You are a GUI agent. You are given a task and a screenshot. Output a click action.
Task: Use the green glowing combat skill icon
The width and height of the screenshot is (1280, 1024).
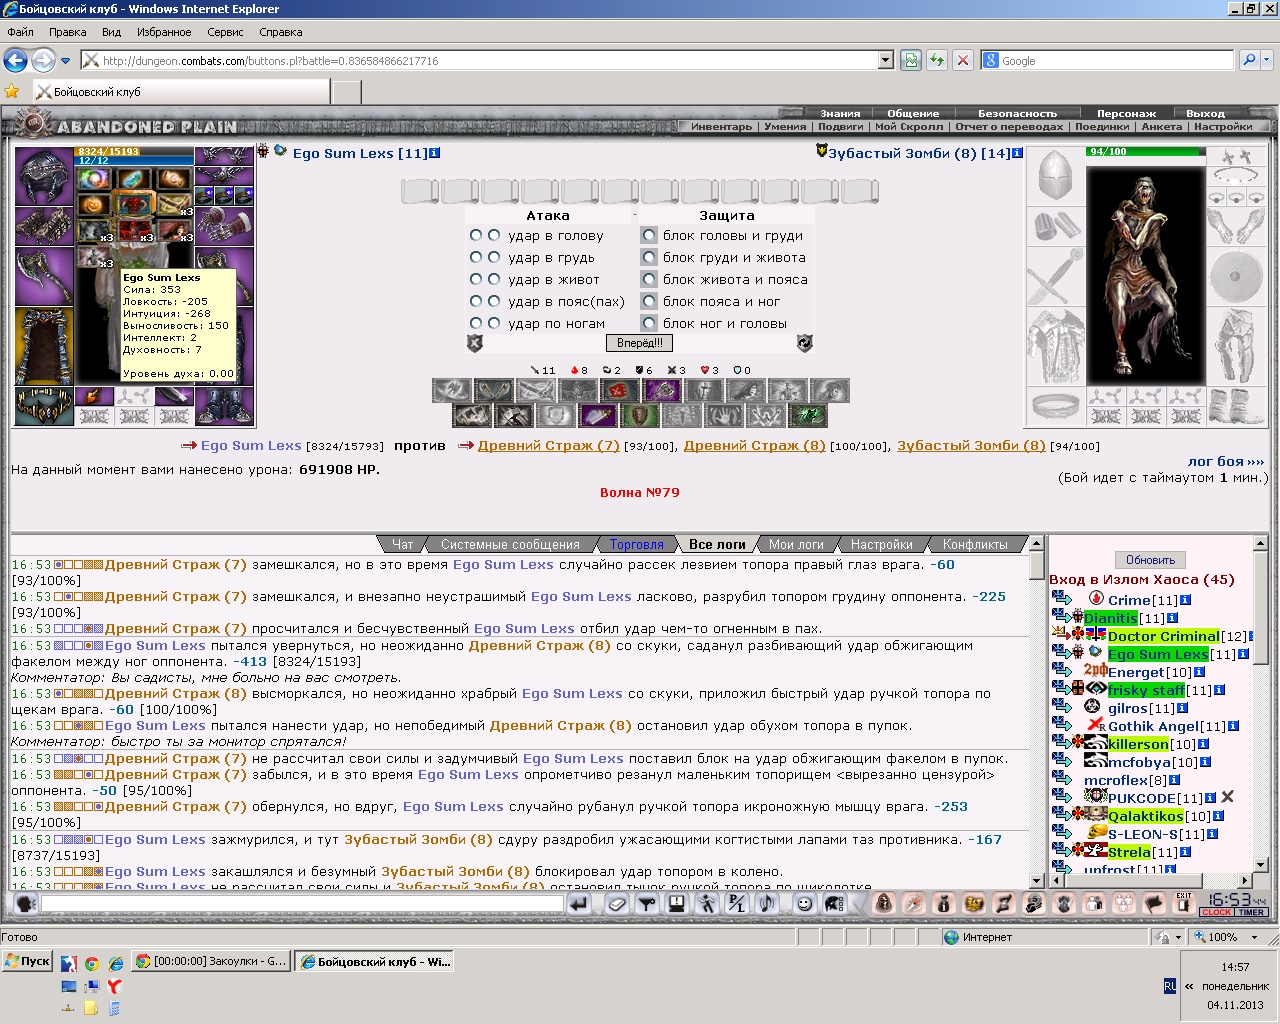(807, 415)
